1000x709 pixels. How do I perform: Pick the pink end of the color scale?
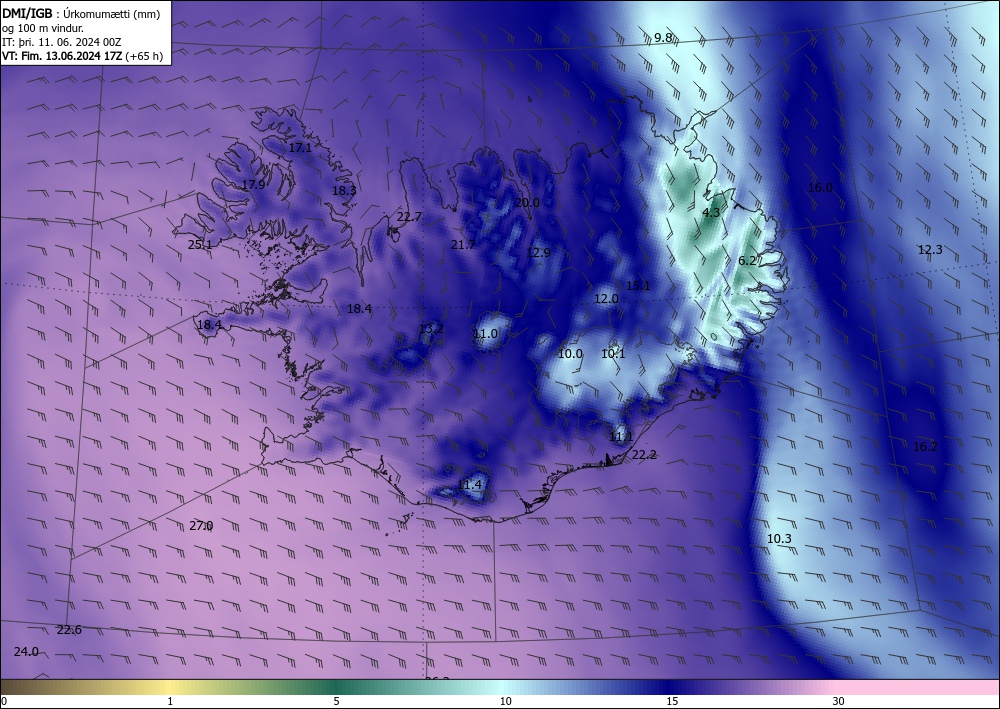coord(918,687)
